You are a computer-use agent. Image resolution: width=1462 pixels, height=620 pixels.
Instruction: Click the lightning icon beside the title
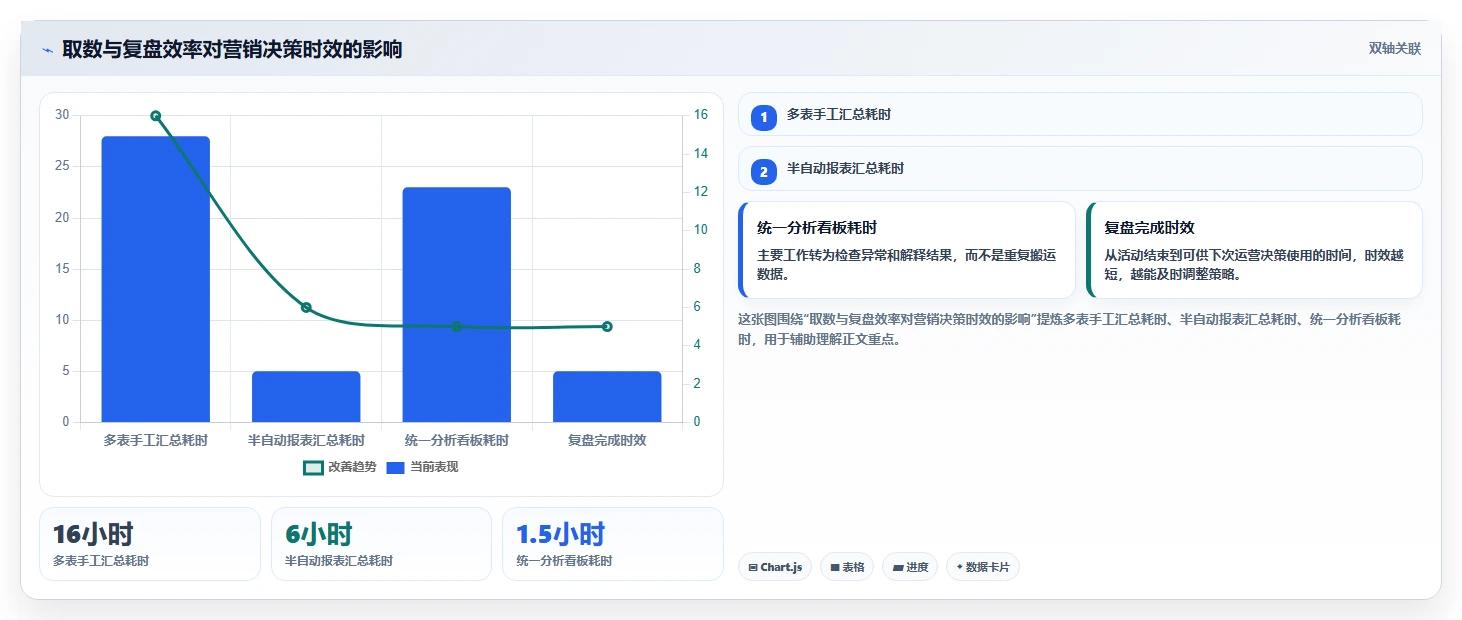[47, 50]
